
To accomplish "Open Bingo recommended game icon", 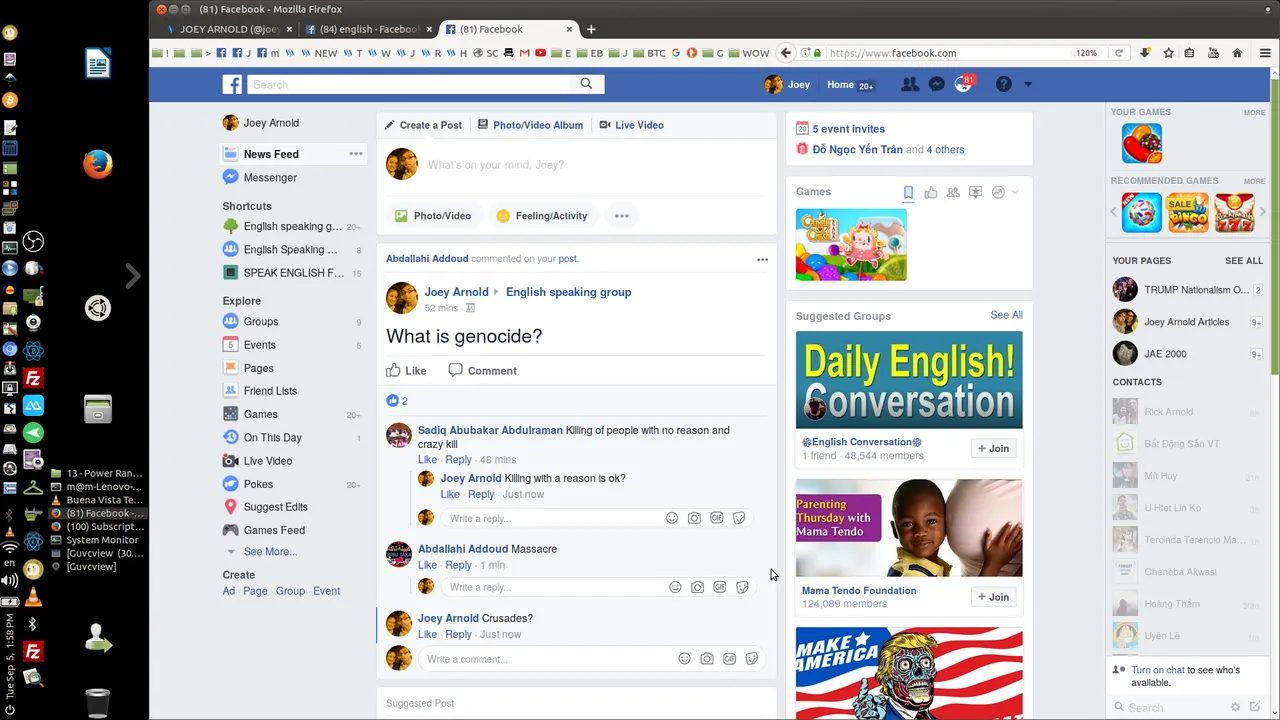I will [1187, 213].
